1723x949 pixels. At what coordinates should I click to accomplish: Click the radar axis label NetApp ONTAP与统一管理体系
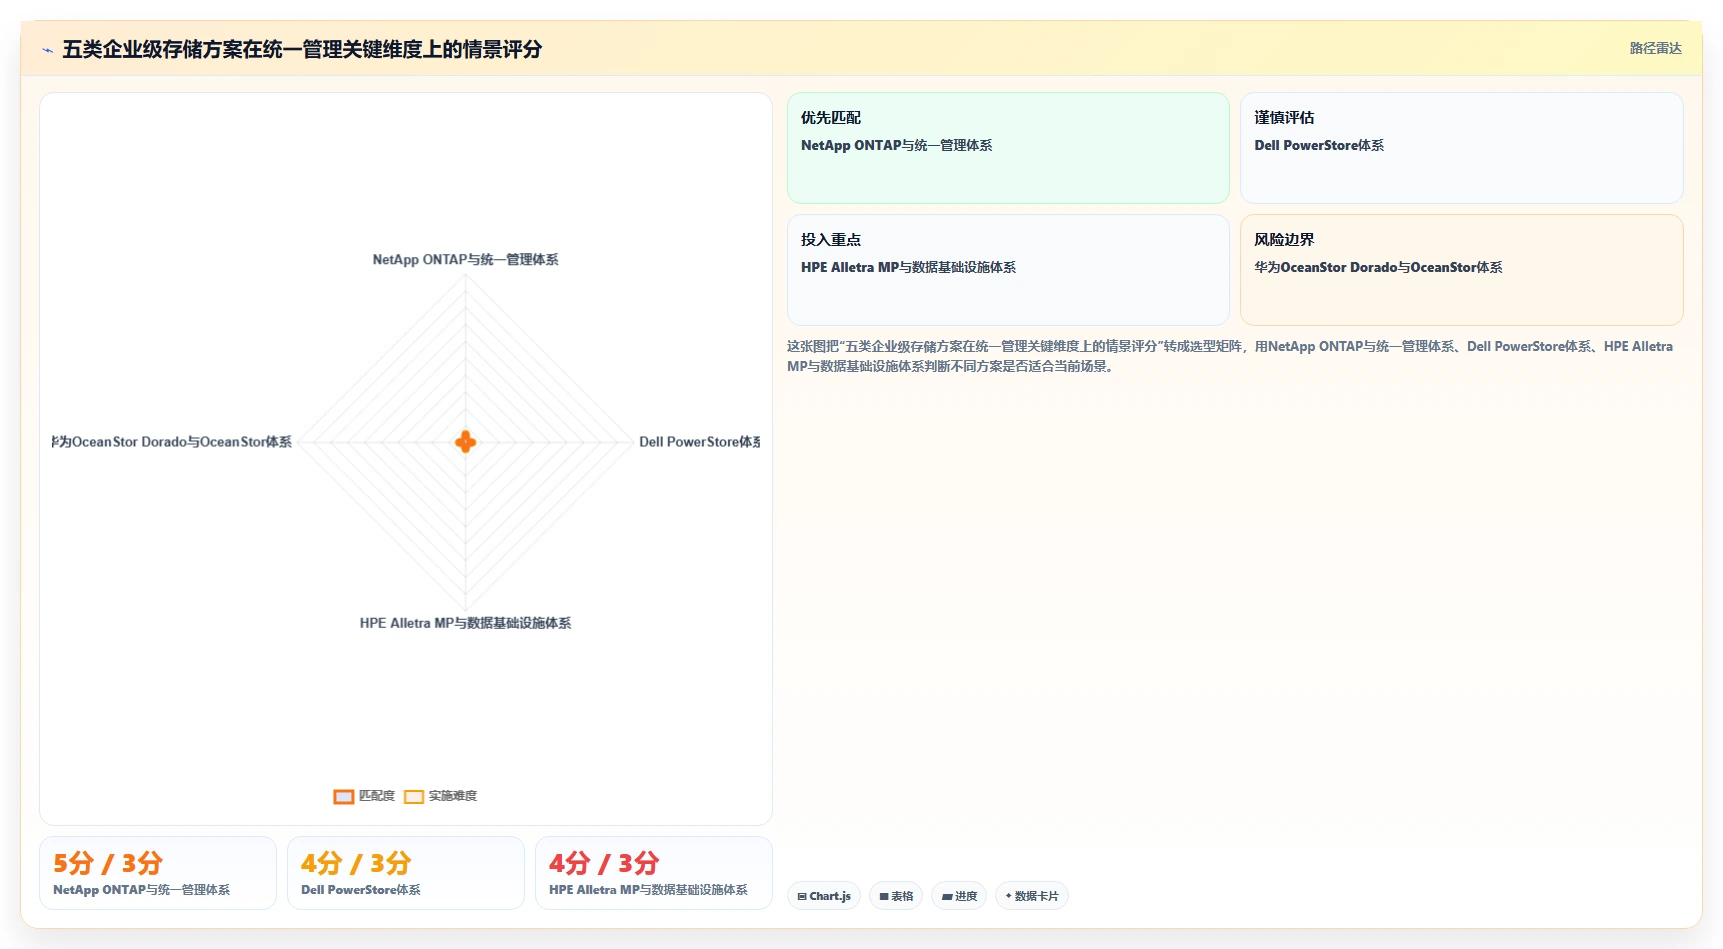(465, 260)
